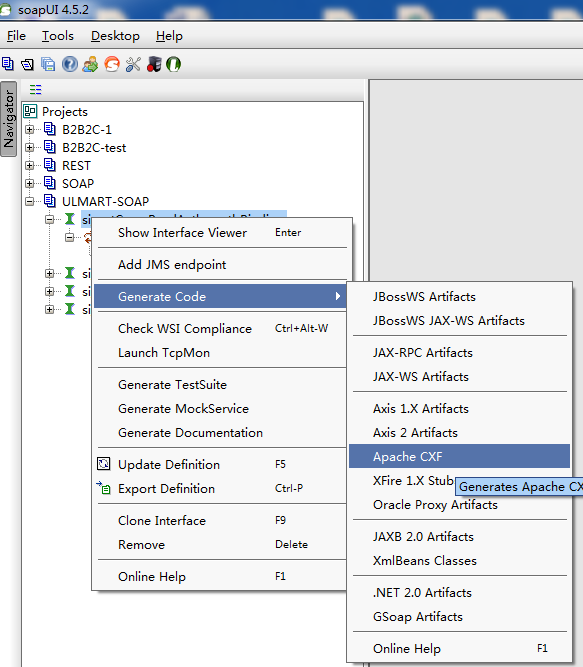Click the Navigator side tab

[9, 119]
